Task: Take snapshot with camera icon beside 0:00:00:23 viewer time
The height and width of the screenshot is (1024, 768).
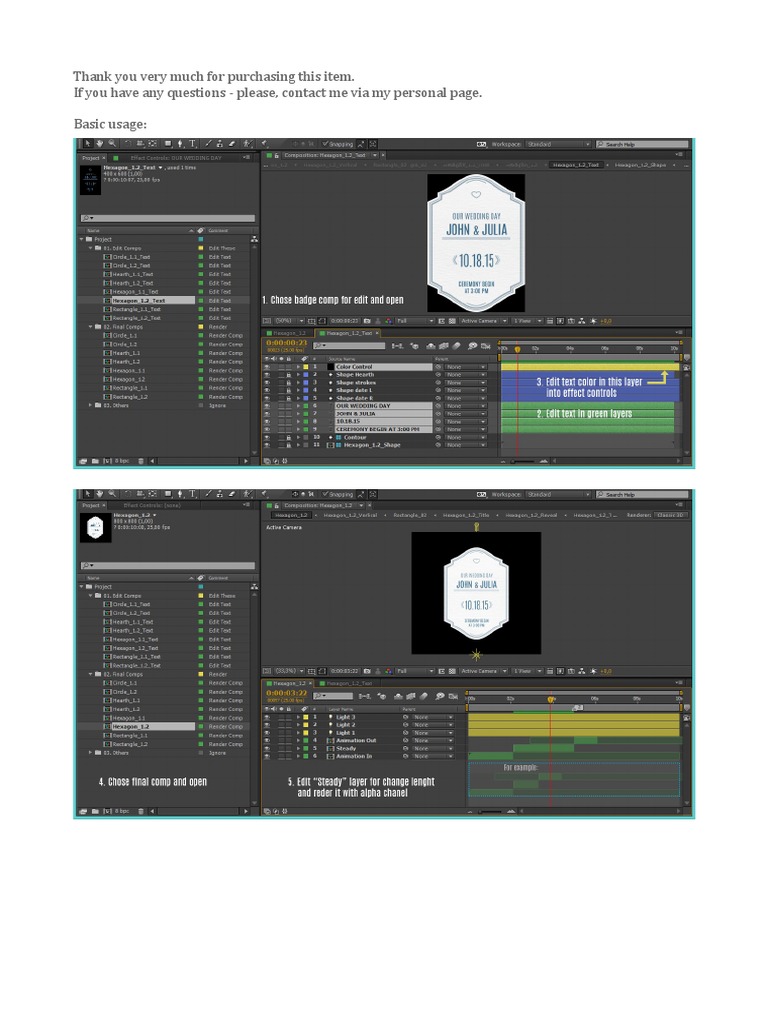Action: (x=367, y=321)
